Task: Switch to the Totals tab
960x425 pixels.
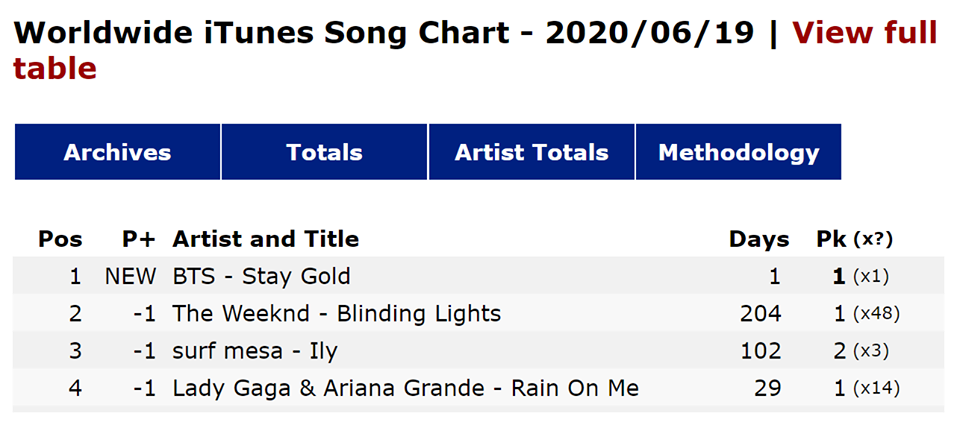Action: tap(324, 153)
